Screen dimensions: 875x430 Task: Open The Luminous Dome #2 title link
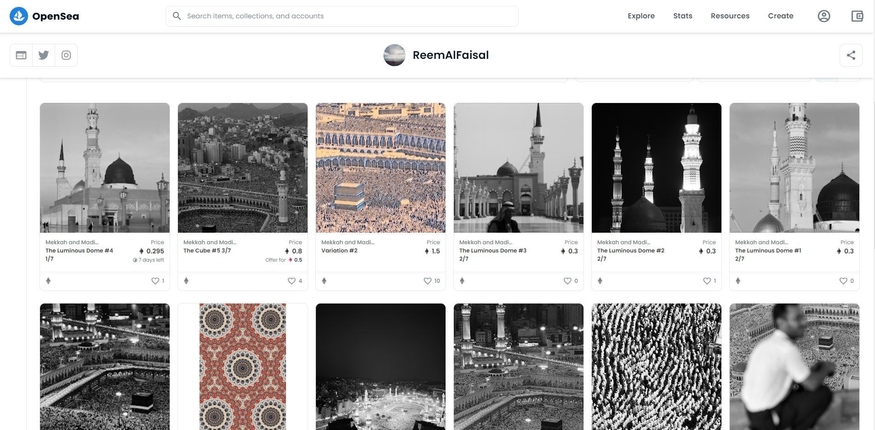click(631, 251)
